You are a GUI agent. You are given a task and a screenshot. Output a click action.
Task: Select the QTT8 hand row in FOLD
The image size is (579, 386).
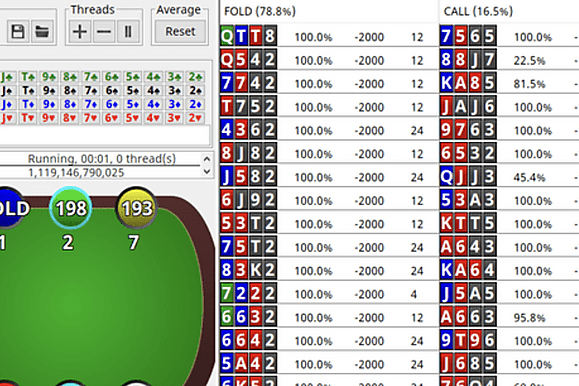point(329,36)
